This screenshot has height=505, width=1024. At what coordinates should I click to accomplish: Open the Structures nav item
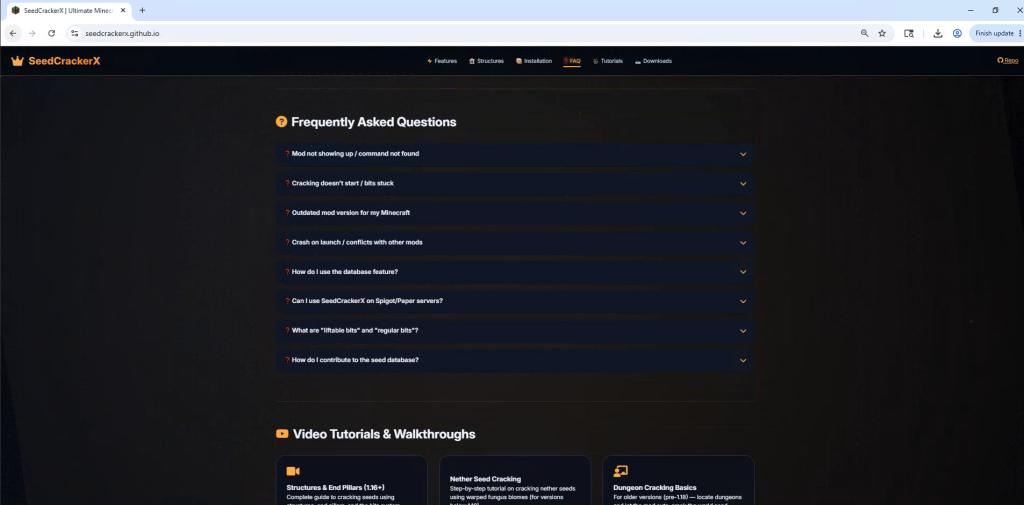(487, 61)
